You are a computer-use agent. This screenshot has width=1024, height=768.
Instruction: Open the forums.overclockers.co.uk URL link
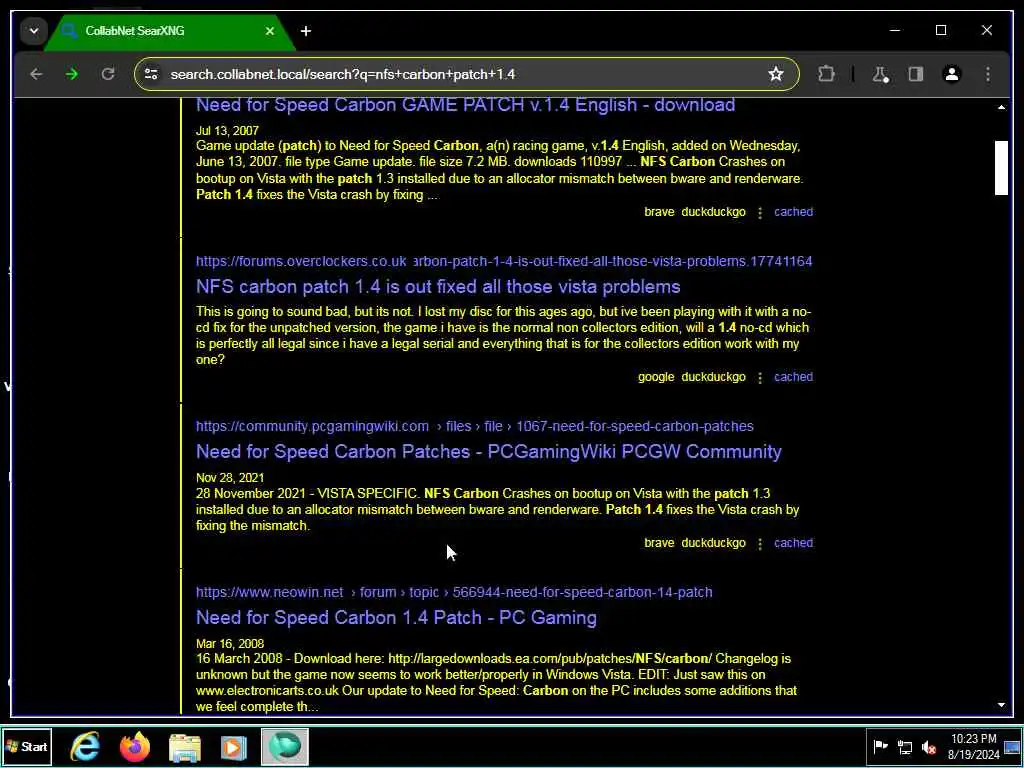pyautogui.click(x=504, y=261)
